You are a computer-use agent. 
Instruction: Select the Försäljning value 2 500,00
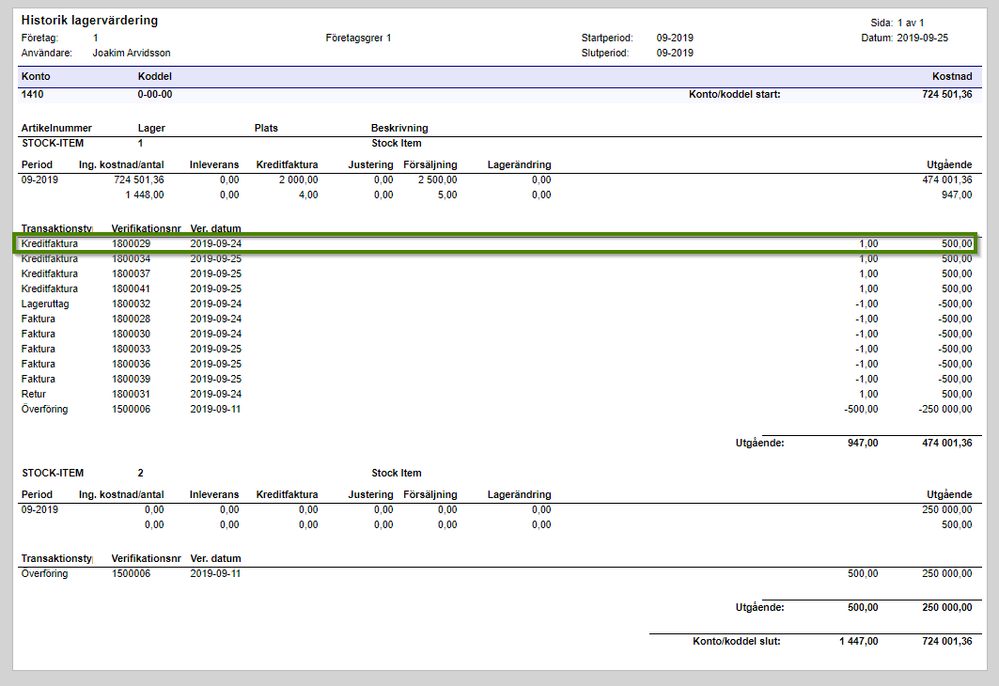437,180
